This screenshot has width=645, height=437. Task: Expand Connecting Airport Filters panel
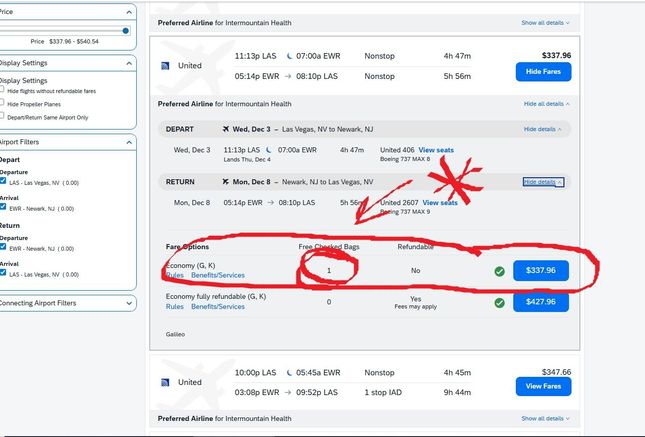pos(129,303)
